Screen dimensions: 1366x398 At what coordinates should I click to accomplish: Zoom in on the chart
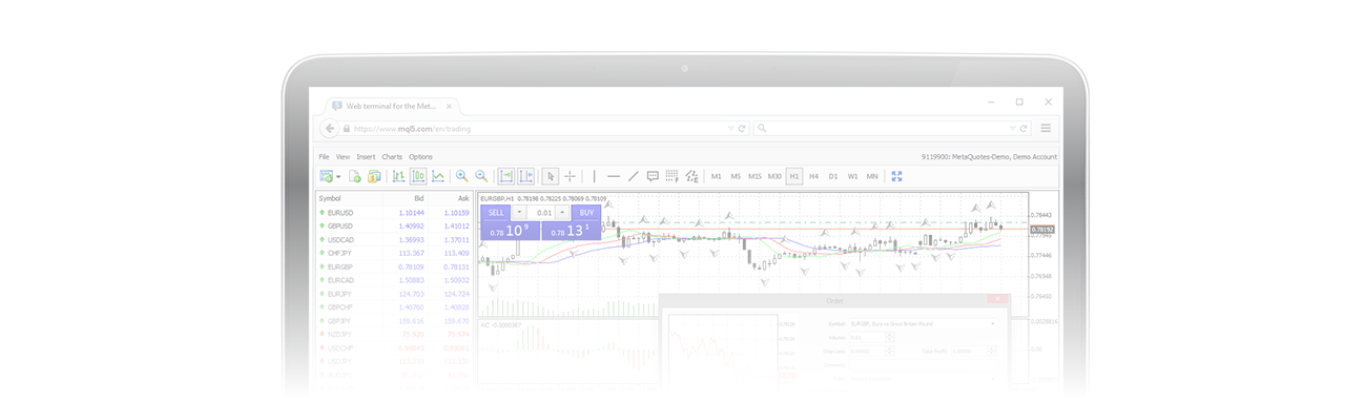(x=461, y=176)
